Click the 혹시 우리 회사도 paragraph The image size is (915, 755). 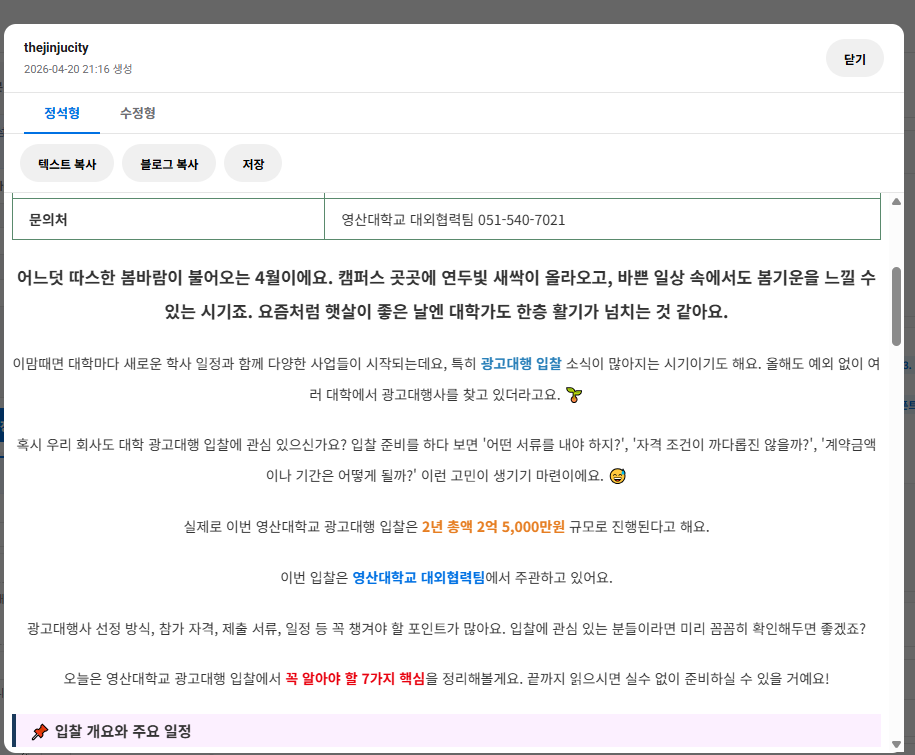click(x=446, y=460)
